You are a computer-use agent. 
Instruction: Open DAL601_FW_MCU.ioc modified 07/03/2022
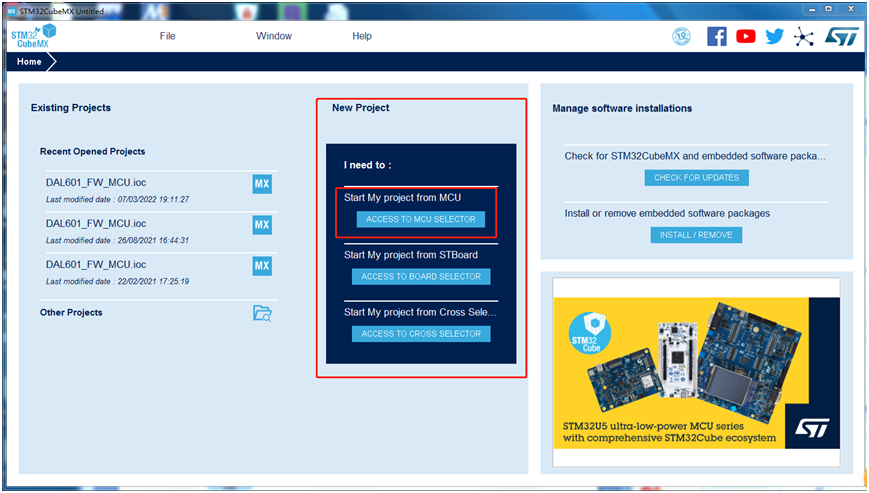(96, 182)
